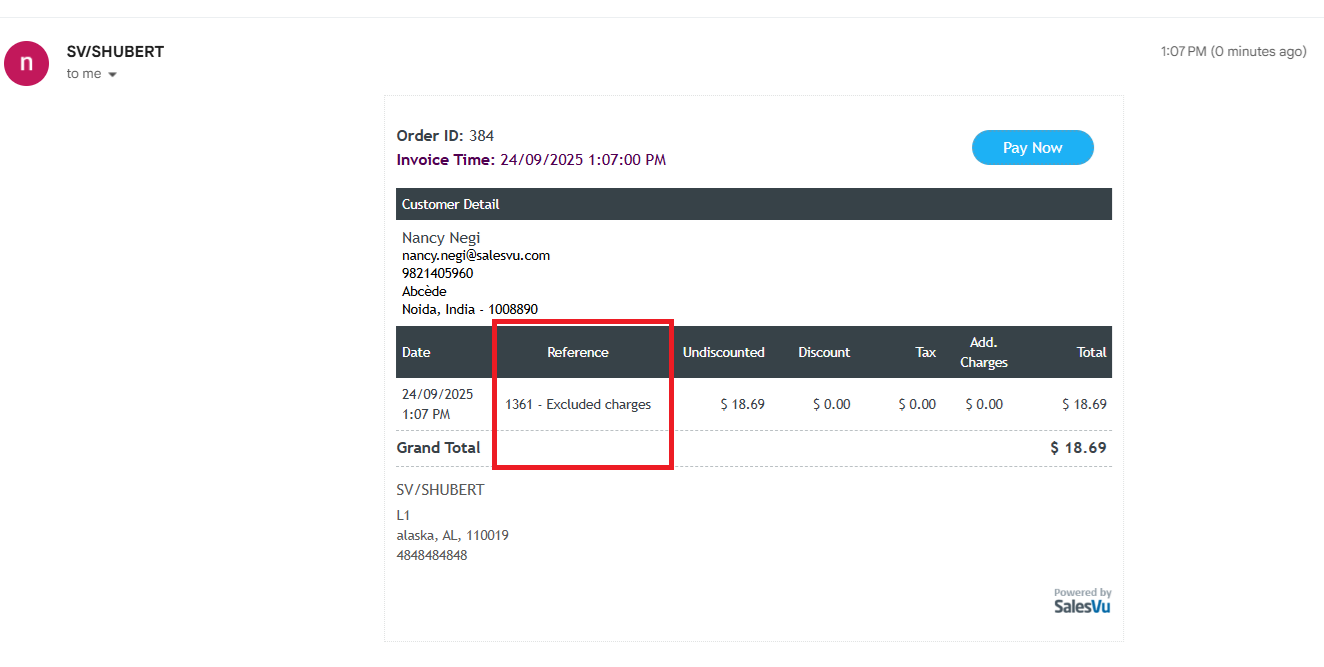Click the Powered by SalesVu logo
The height and width of the screenshot is (667, 1324).
click(x=1082, y=600)
